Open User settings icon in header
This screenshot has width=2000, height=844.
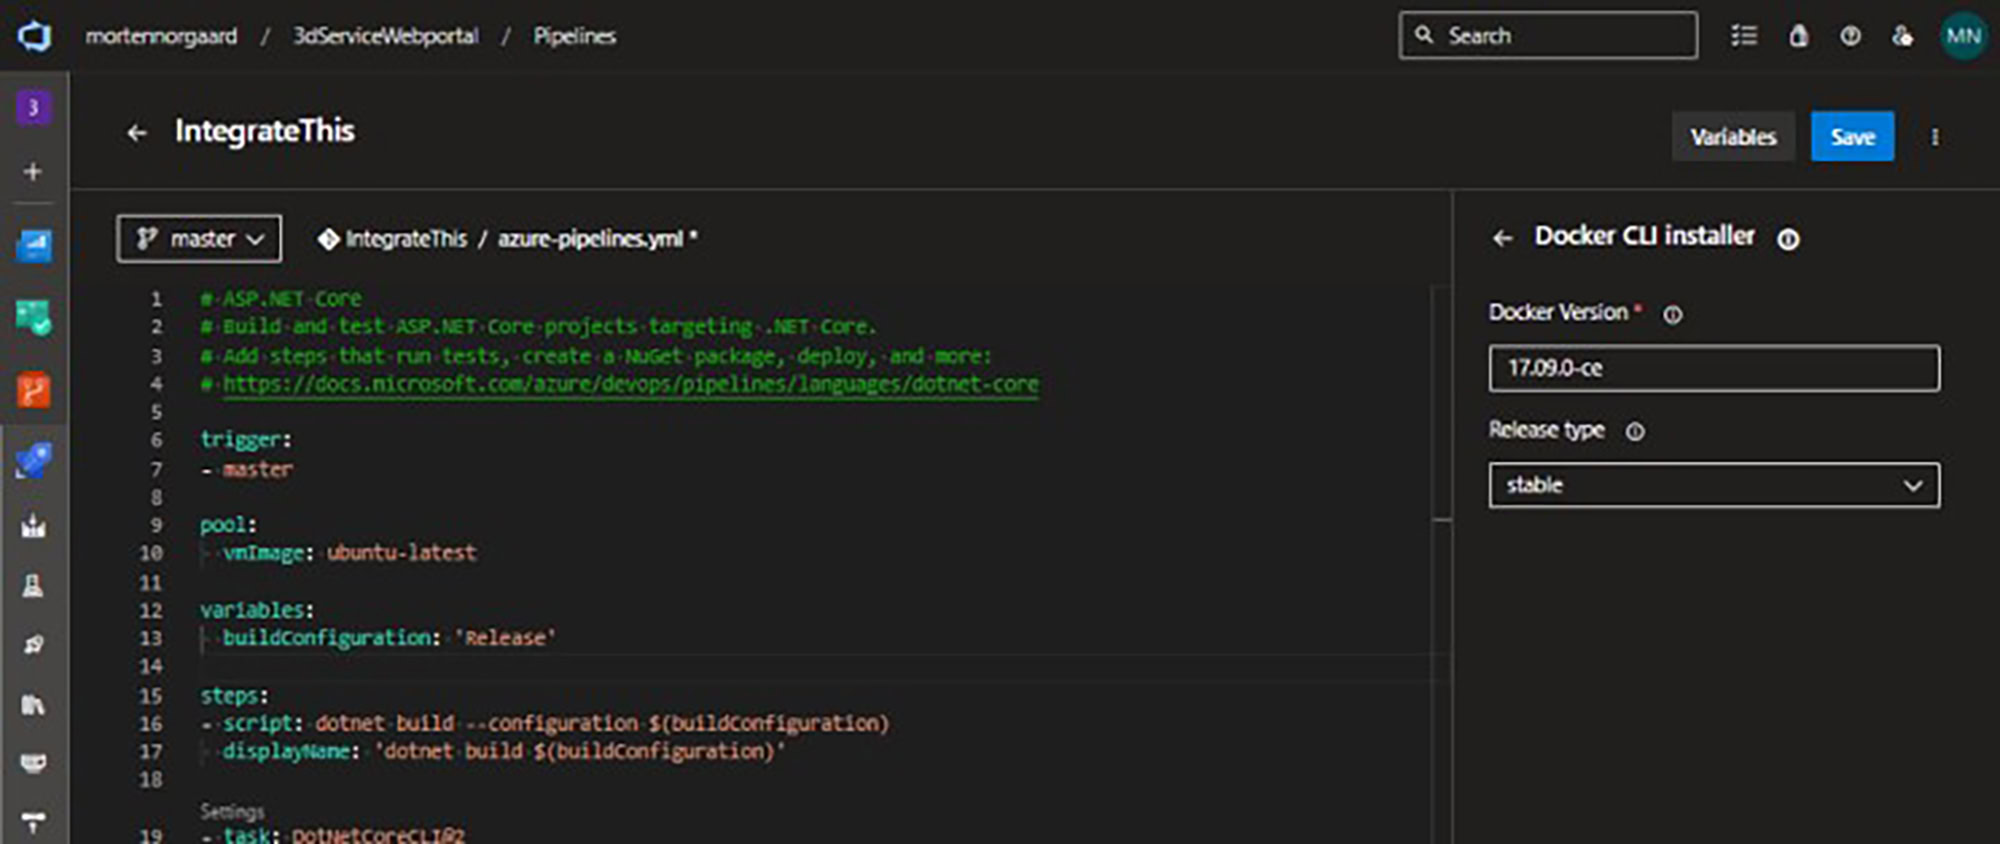pos(1902,36)
